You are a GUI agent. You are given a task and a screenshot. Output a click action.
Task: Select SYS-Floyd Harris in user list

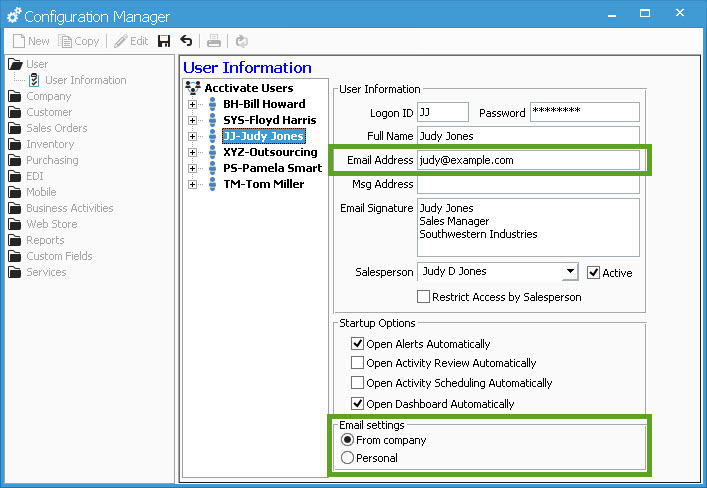[270, 120]
